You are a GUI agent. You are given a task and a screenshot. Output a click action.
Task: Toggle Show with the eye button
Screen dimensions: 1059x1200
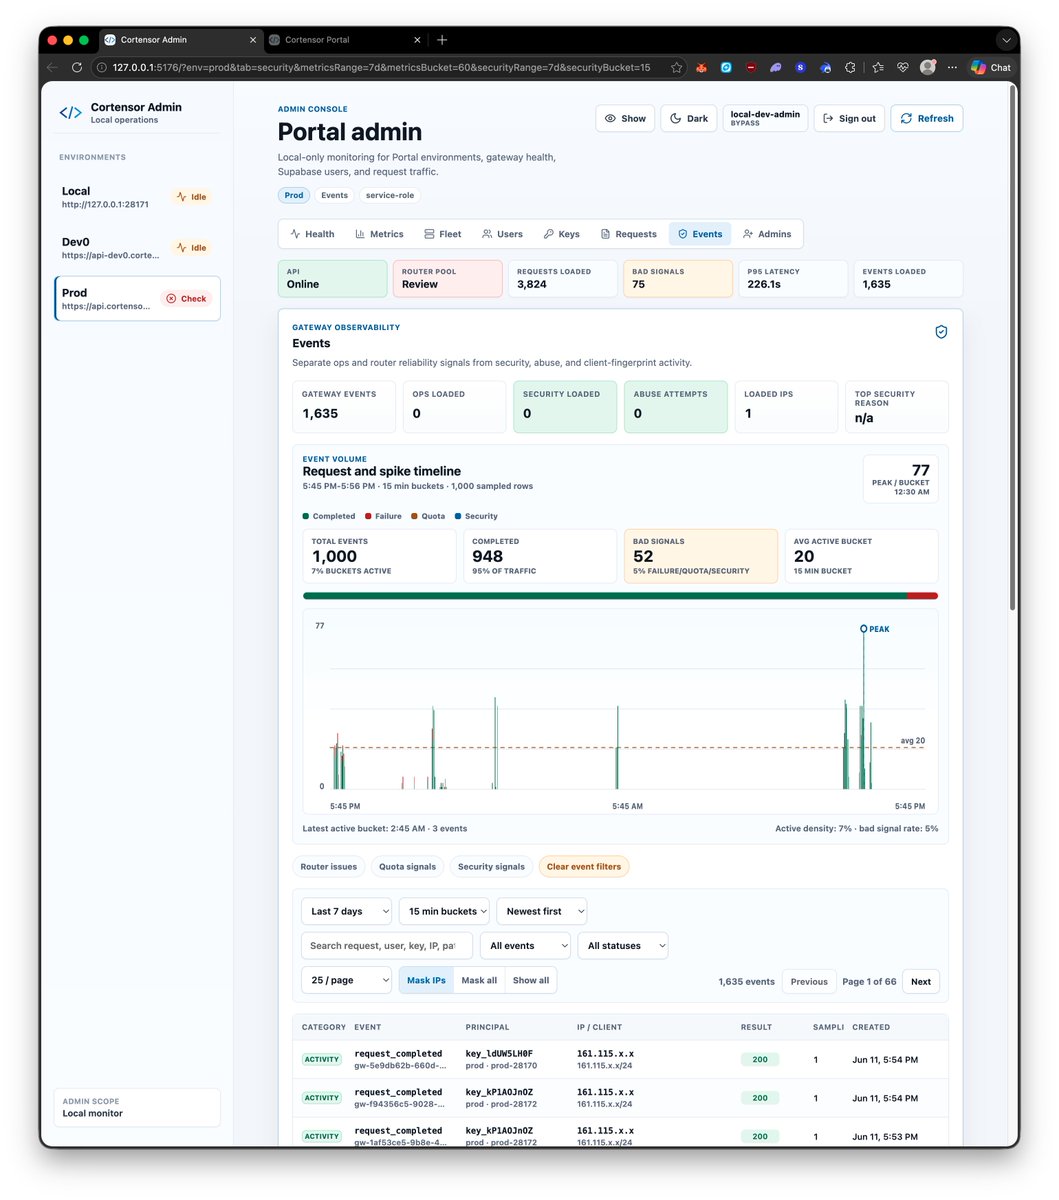coord(626,118)
